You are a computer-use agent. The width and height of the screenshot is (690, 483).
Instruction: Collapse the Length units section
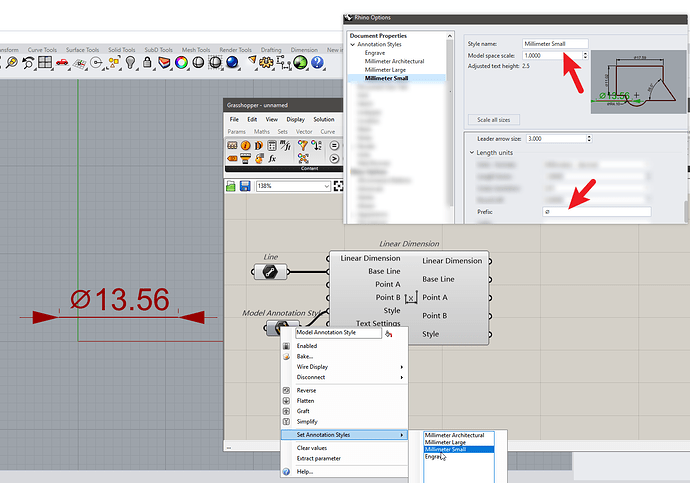472,153
